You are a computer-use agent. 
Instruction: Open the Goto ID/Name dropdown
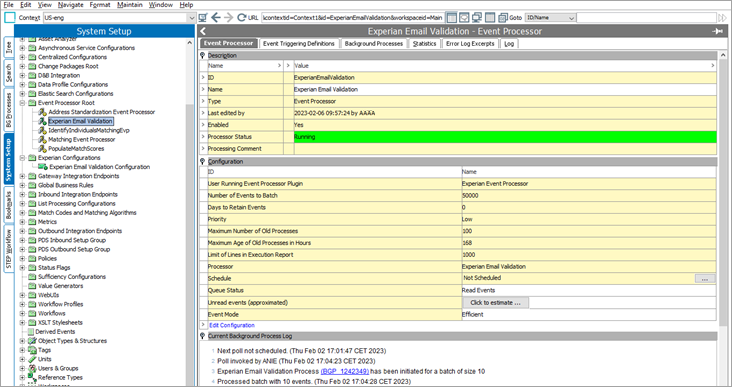(572, 18)
